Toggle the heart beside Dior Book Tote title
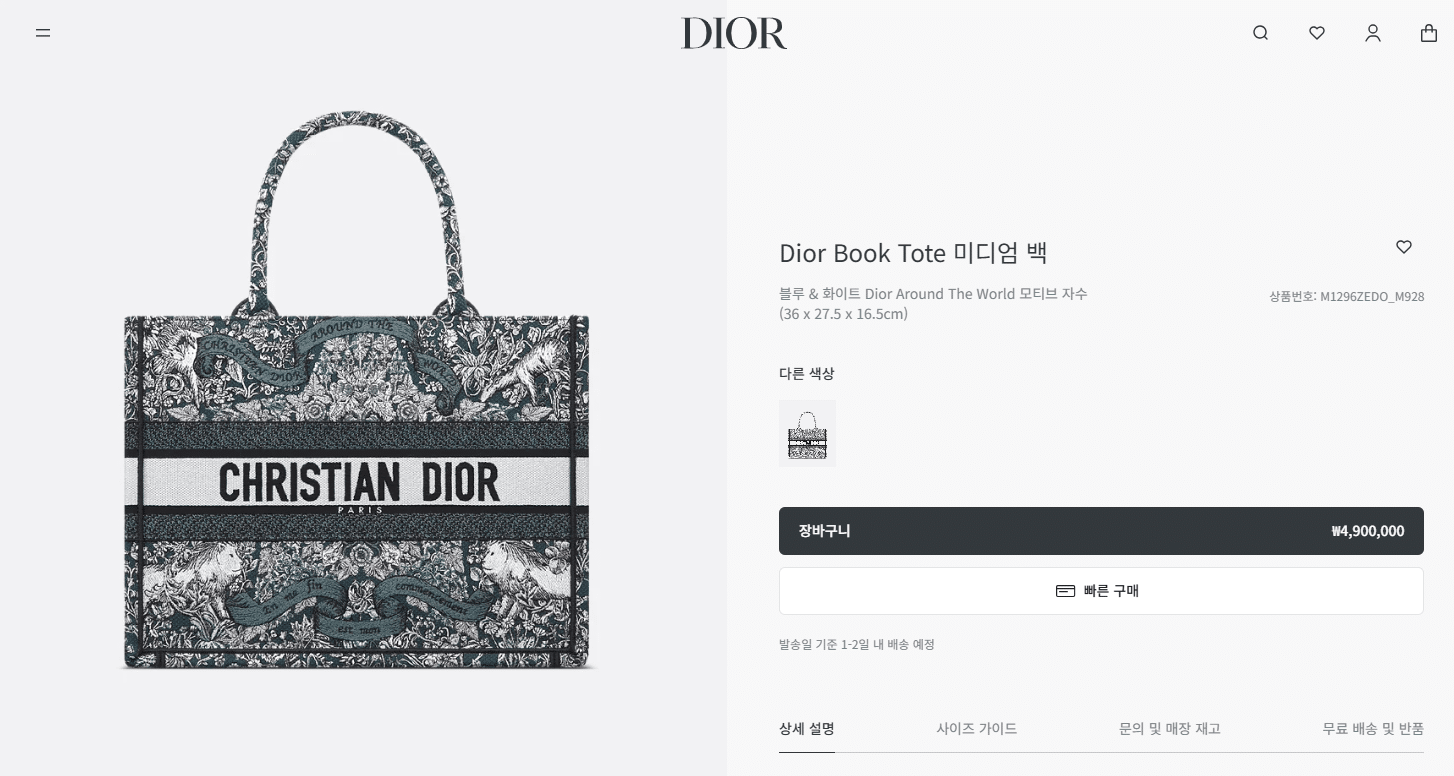1454x776 pixels. [x=1404, y=247]
